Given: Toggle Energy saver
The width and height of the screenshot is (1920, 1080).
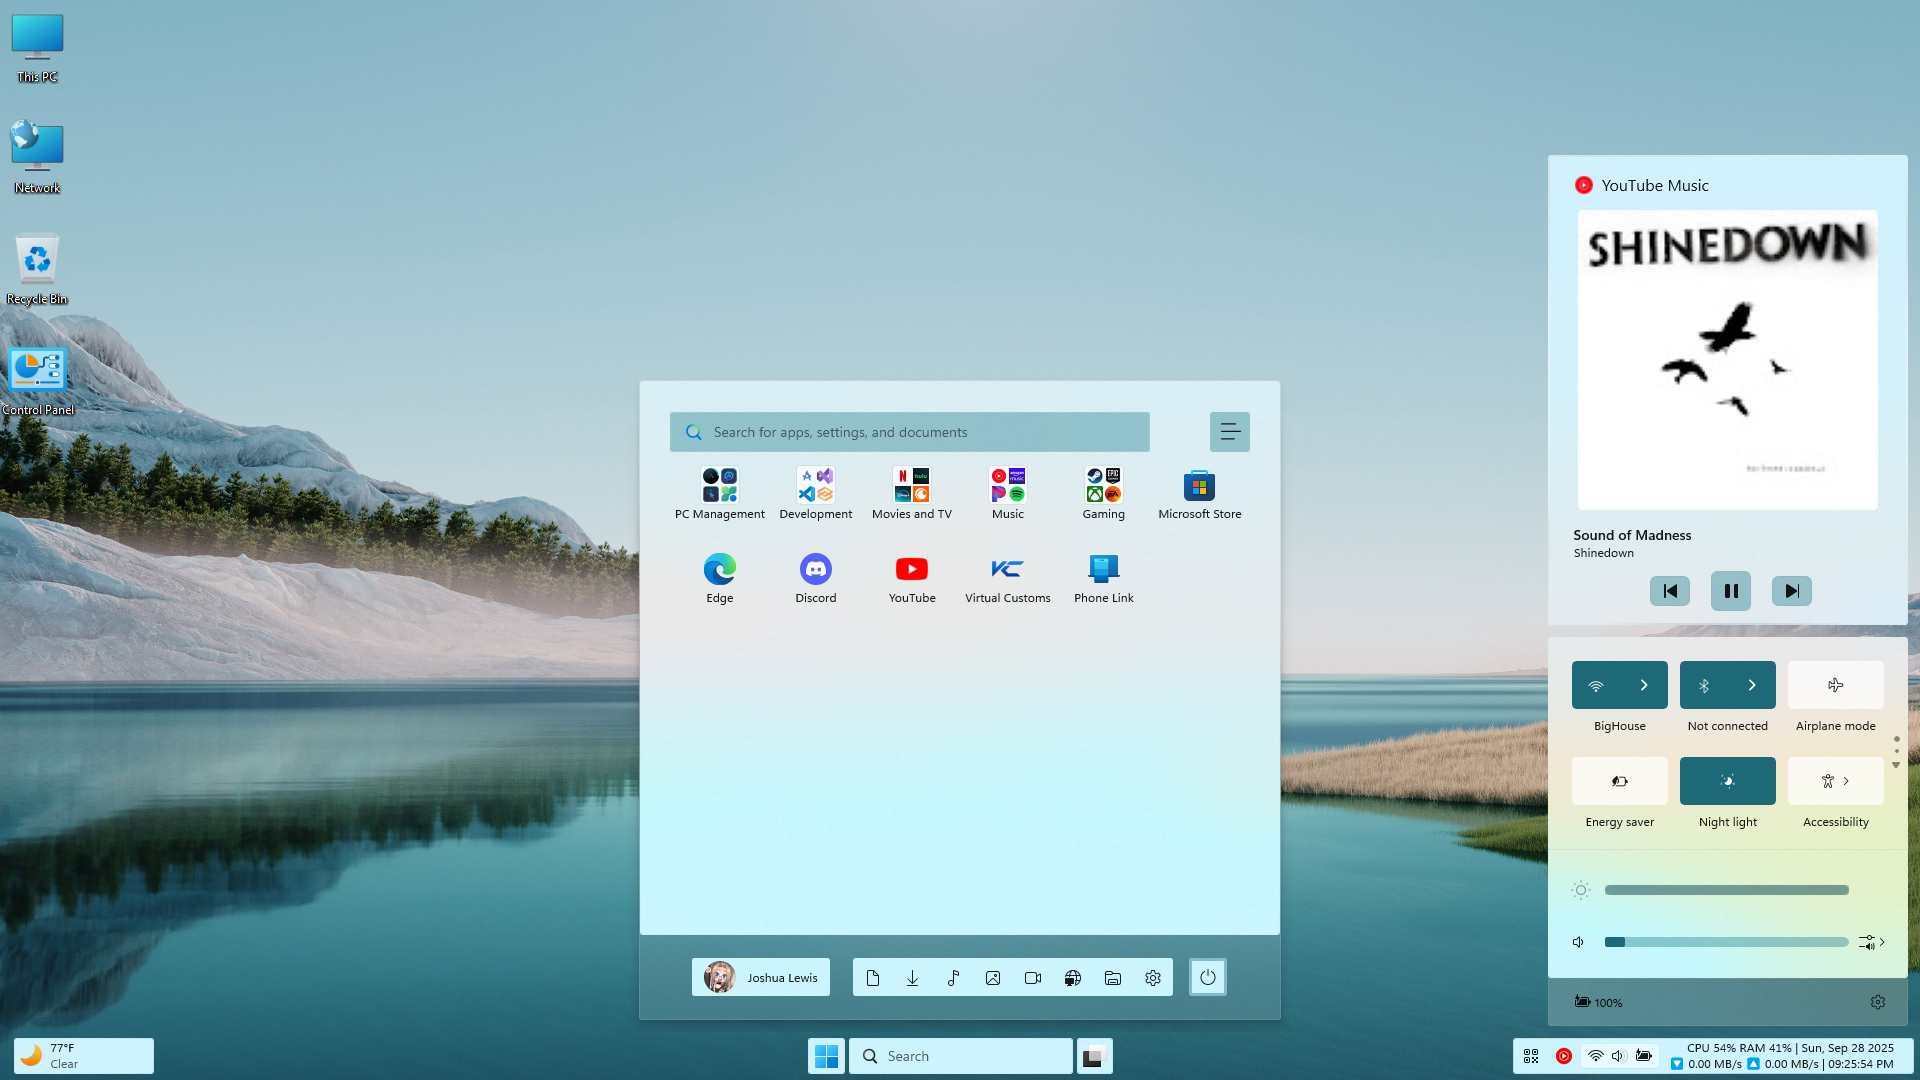Looking at the screenshot, I should click(1620, 781).
